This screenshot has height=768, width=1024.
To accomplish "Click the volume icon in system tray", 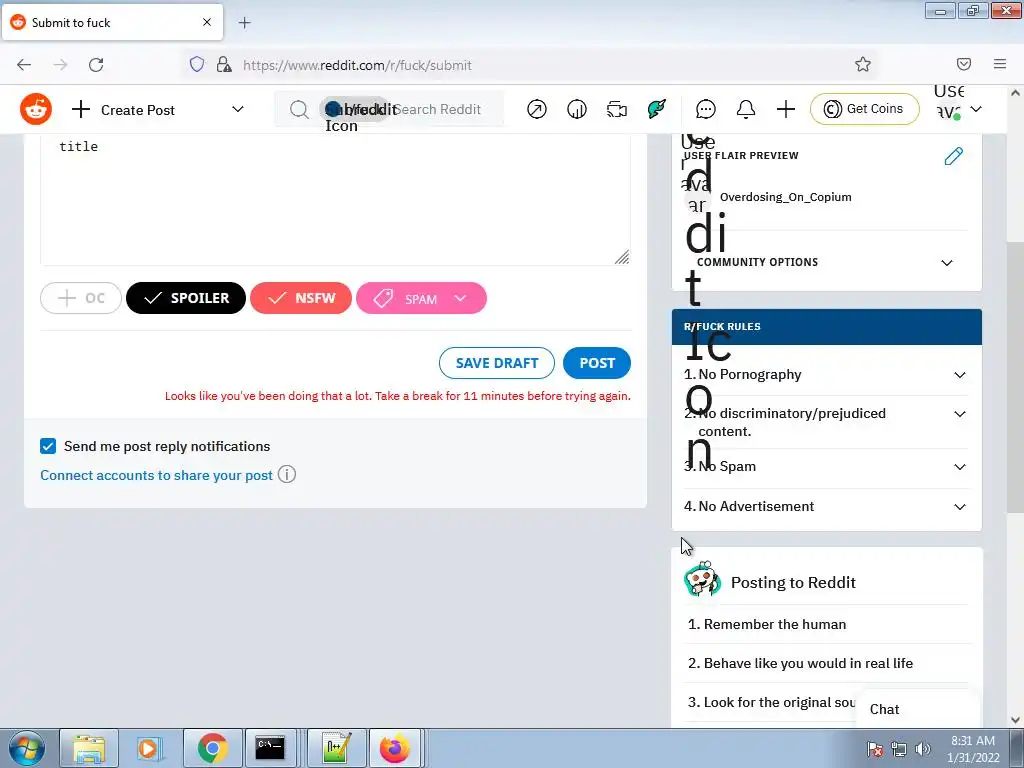I will pos(923,749).
